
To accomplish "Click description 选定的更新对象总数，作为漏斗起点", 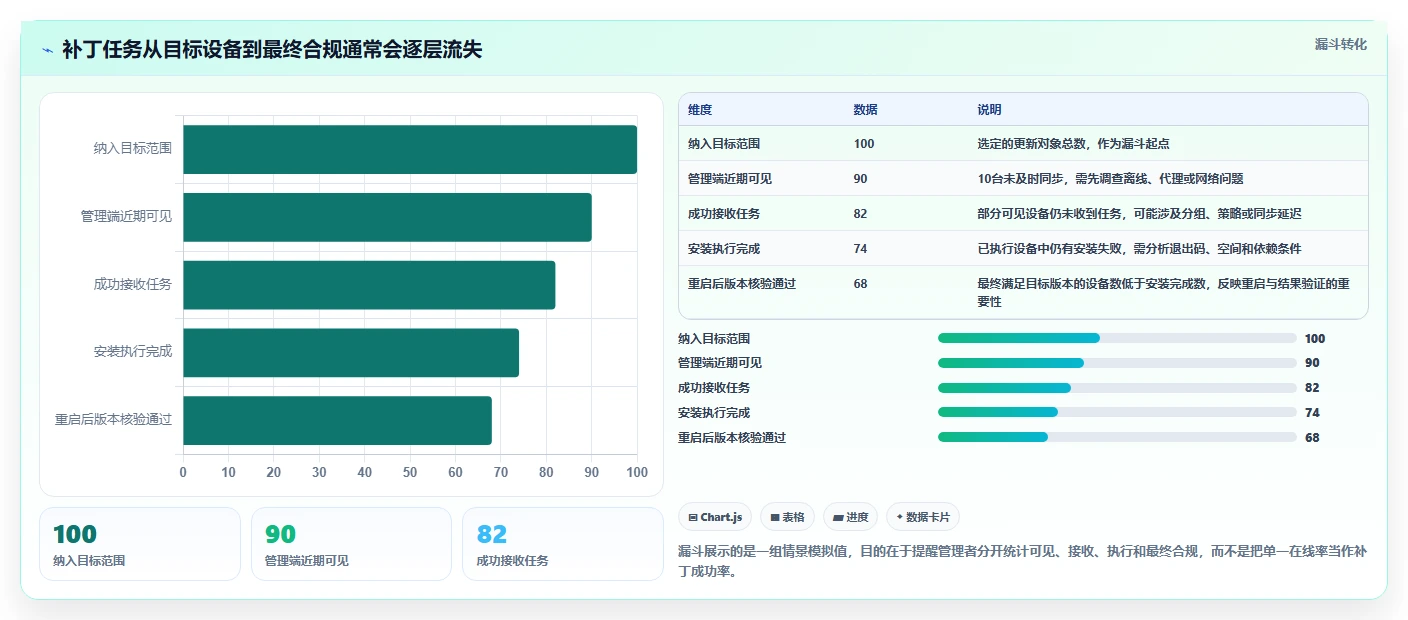I will [1073, 143].
